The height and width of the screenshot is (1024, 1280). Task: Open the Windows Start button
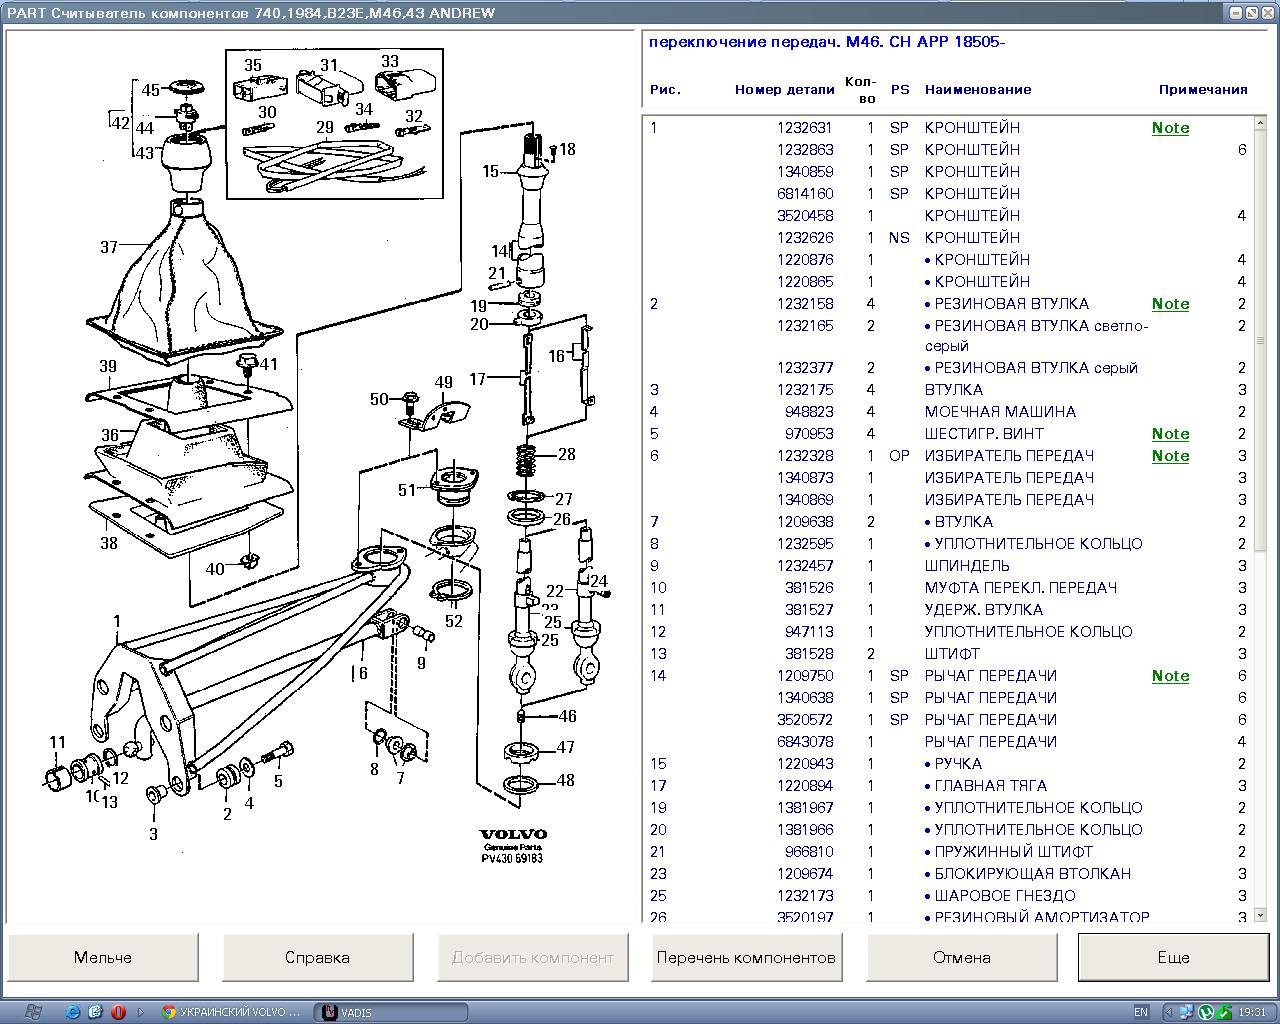click(x=31, y=1011)
